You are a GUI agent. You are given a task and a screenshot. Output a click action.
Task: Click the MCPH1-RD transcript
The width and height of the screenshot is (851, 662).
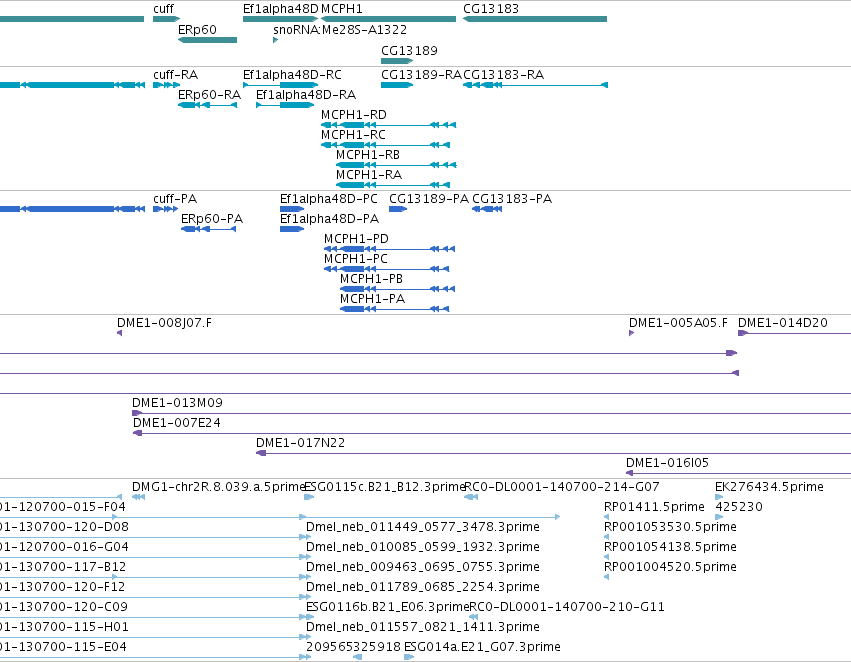[389, 125]
